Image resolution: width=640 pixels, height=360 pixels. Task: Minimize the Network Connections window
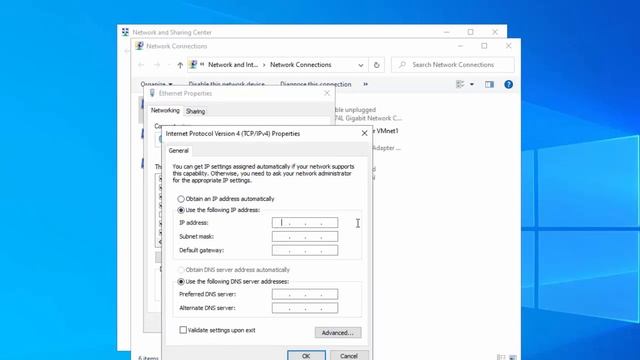click(x=460, y=46)
